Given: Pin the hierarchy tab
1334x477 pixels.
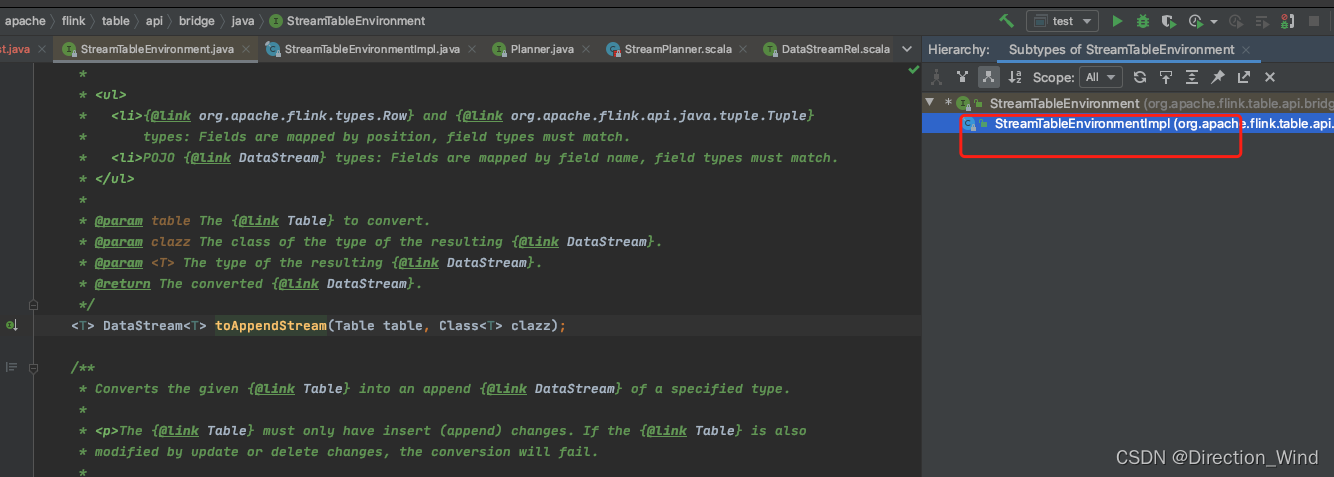Looking at the screenshot, I should point(1218,77).
